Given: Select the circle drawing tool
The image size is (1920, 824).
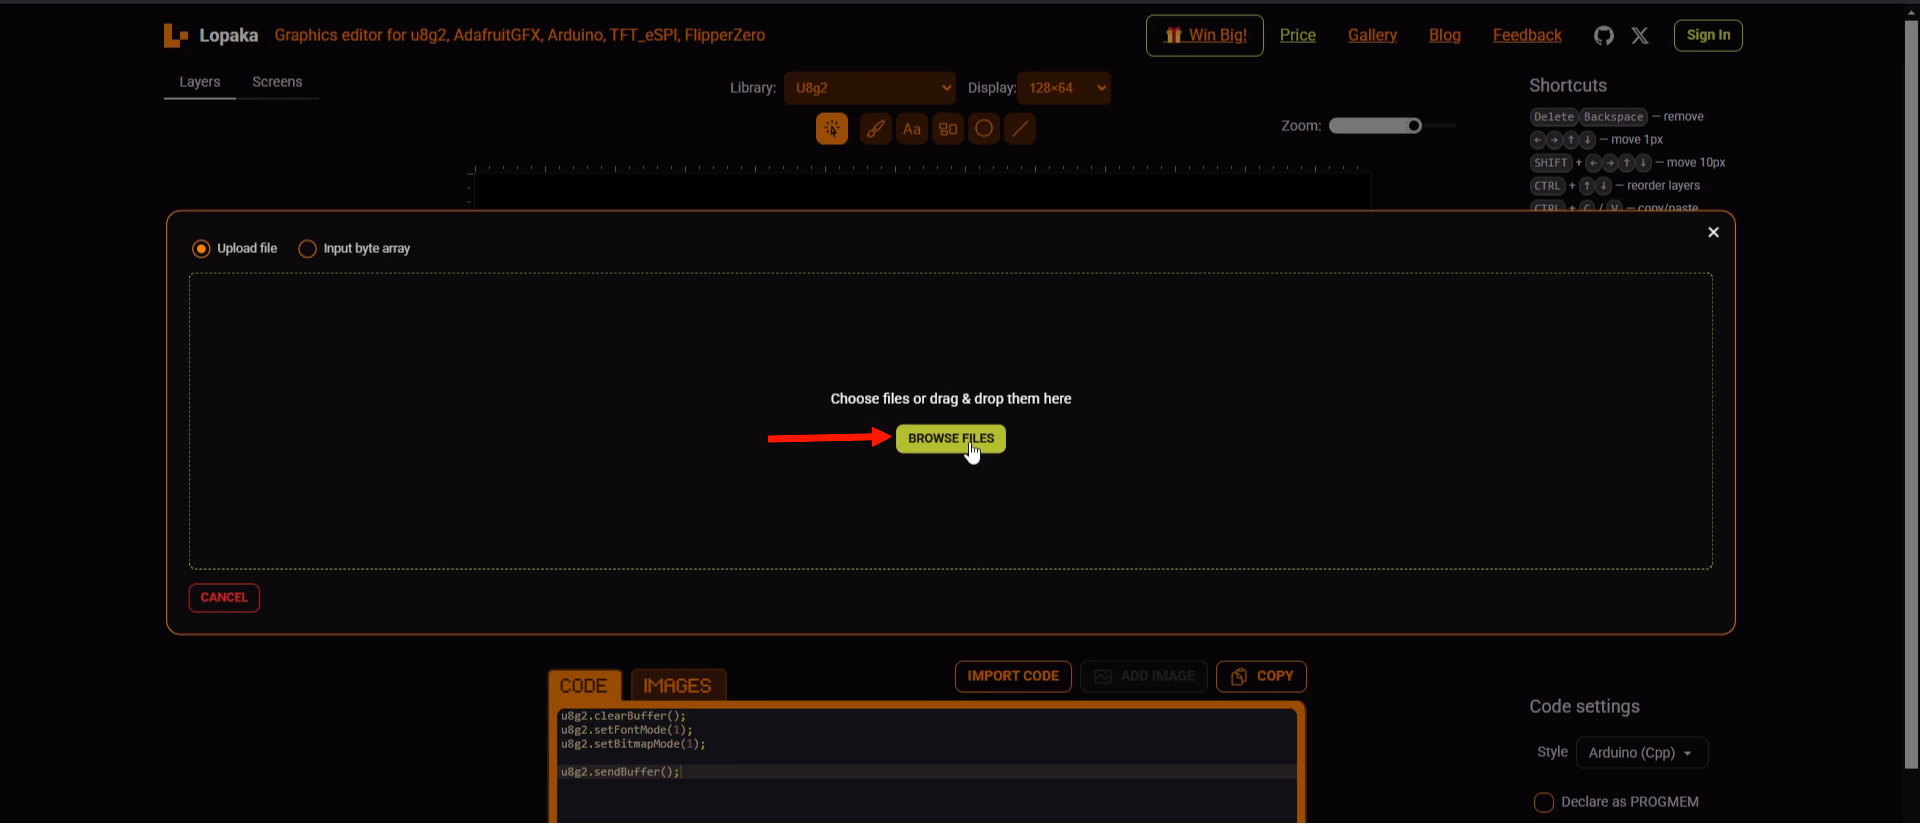Looking at the screenshot, I should tap(984, 129).
